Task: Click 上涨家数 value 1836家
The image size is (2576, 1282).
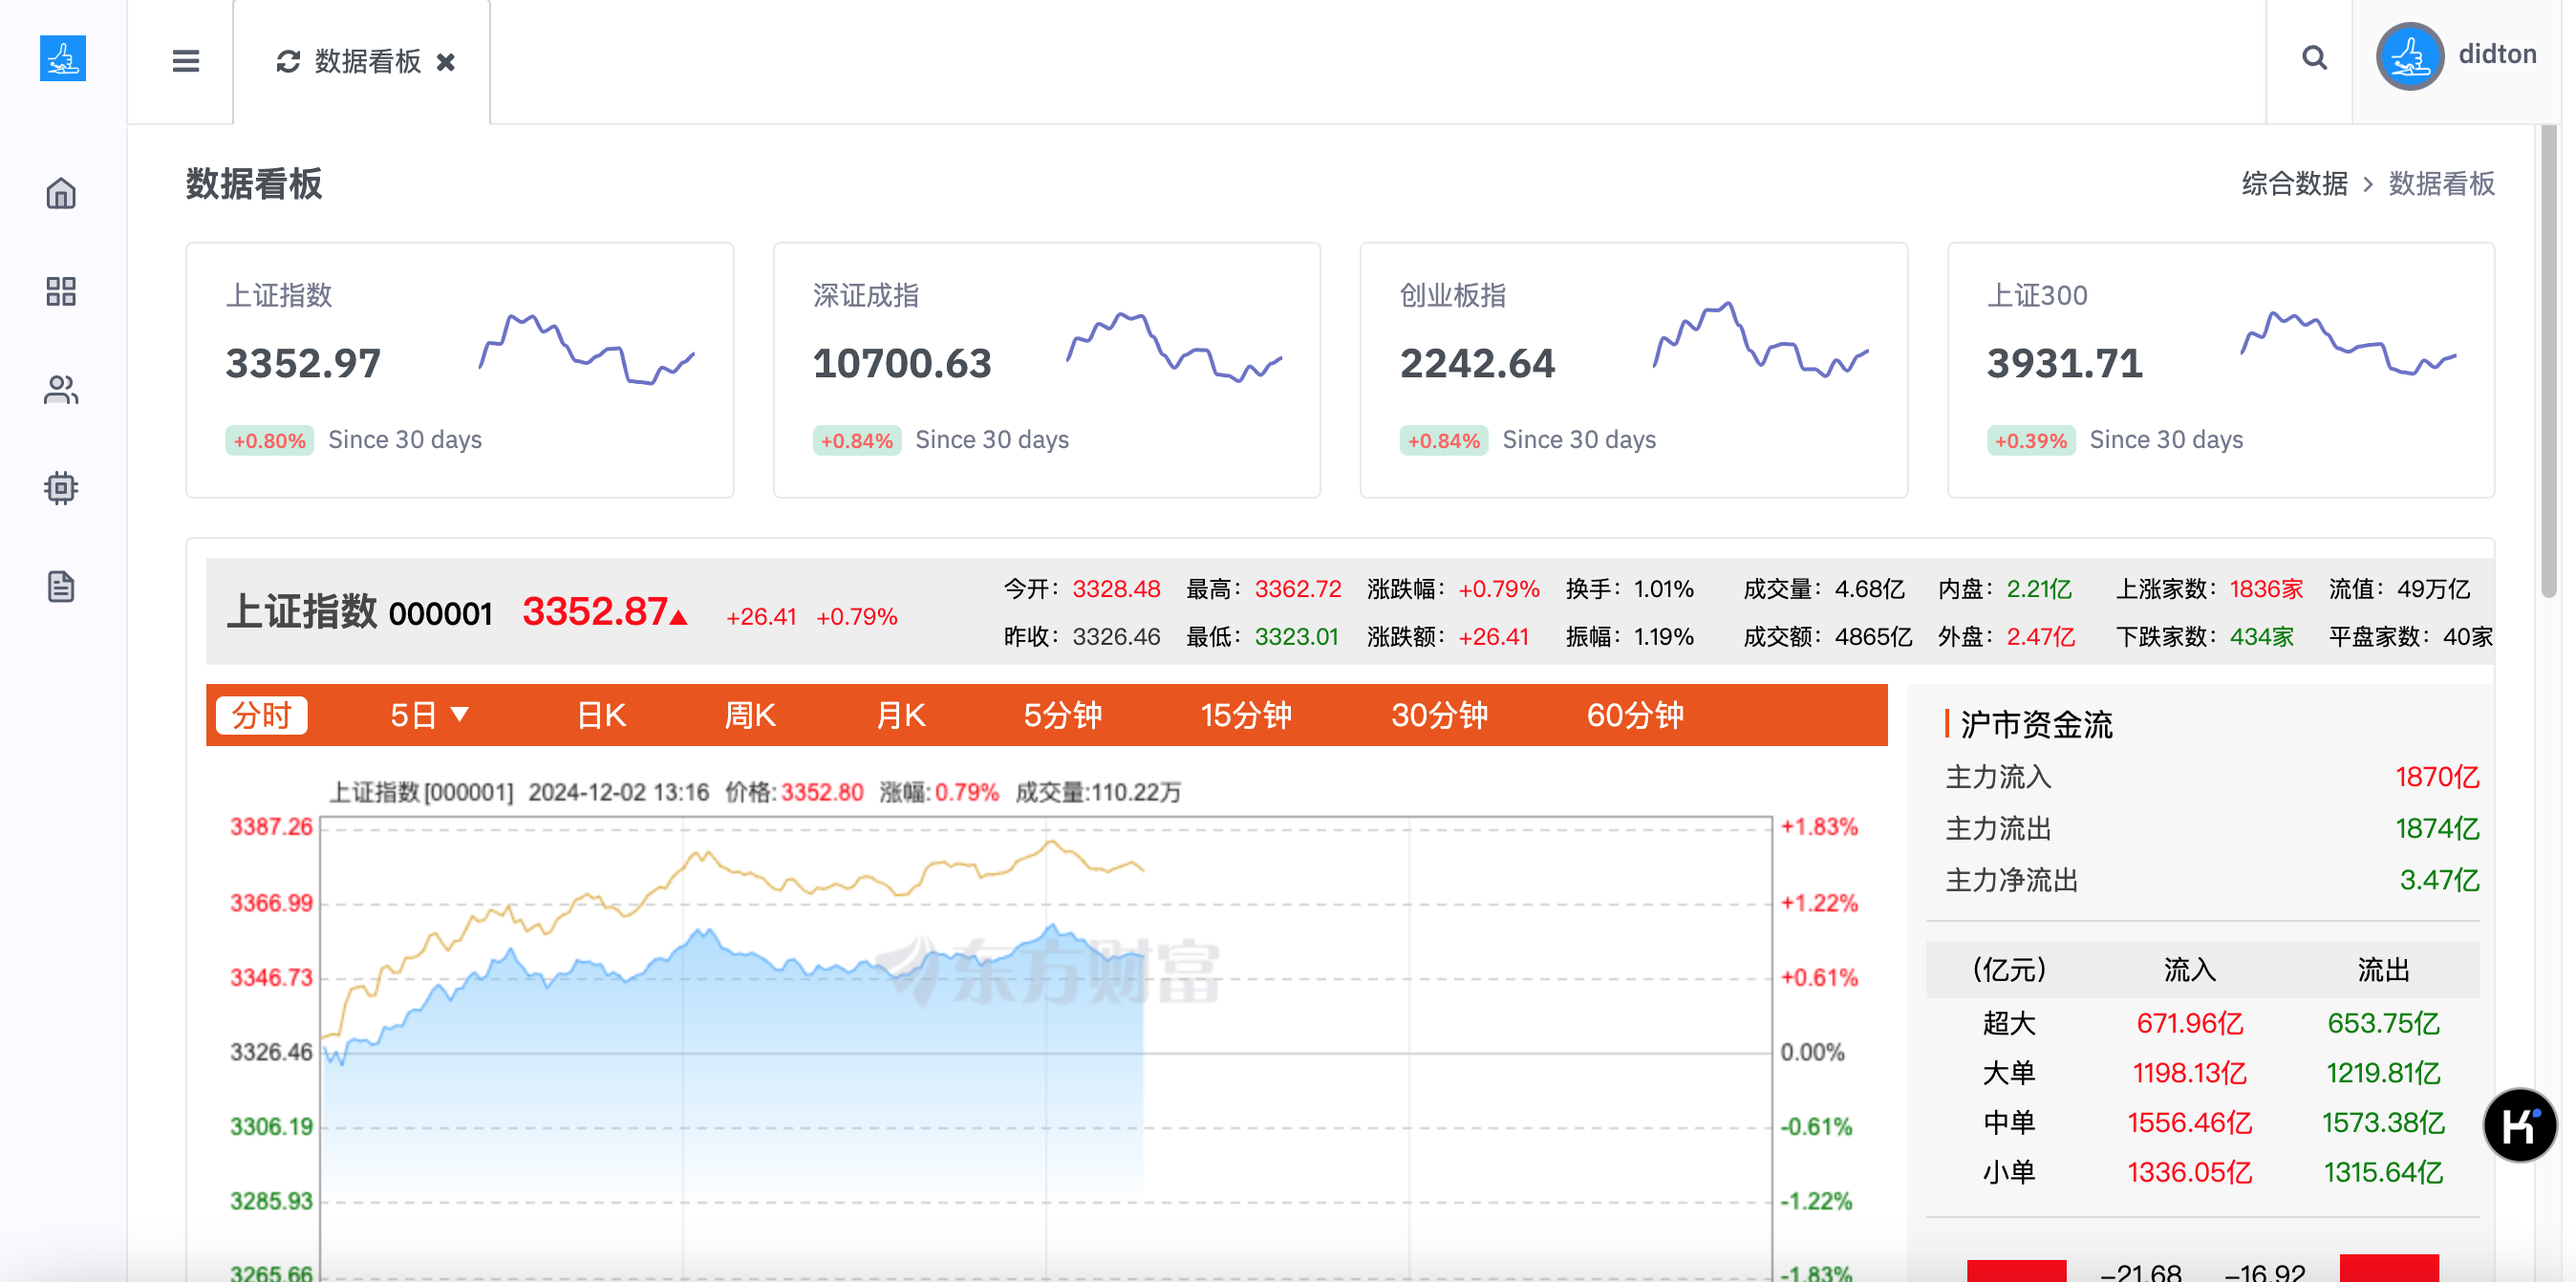Action: 2266,589
